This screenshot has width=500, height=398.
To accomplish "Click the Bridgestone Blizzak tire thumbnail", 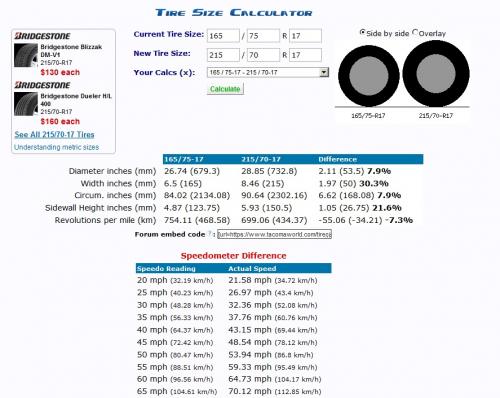I will tap(26, 55).
